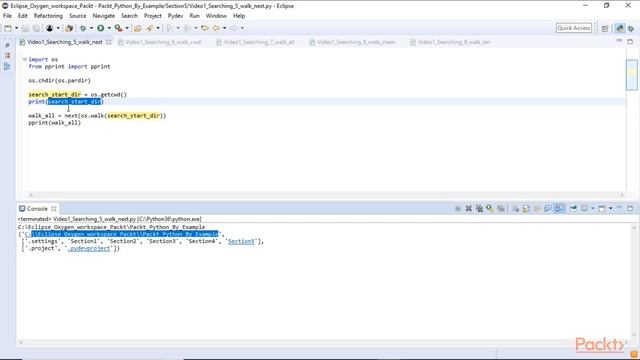This screenshot has width=640, height=360.
Task: Click the Back navigation arrow icon
Action: click(x=216, y=28)
